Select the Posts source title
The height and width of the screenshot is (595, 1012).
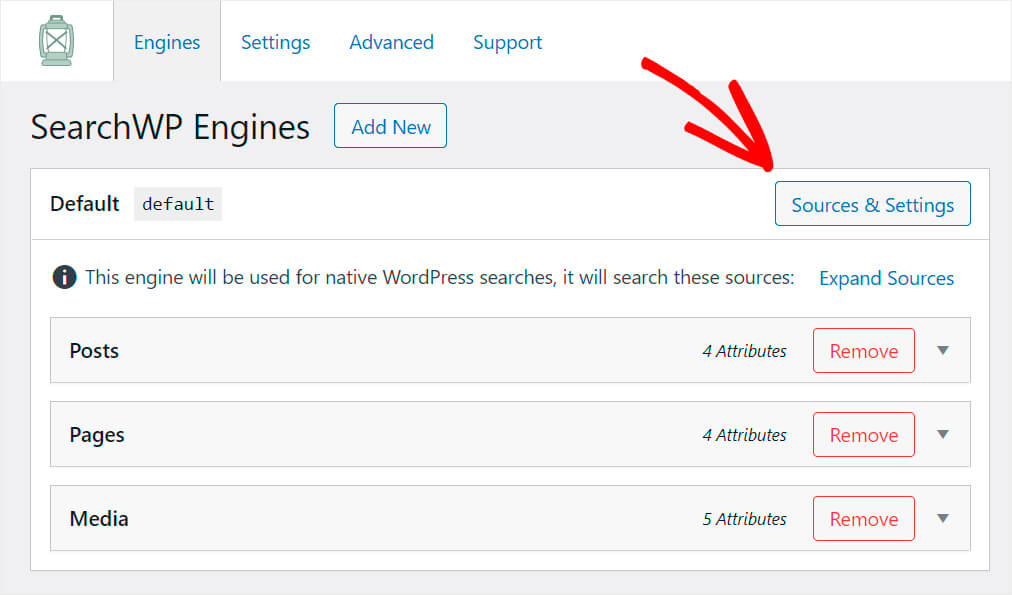pyautogui.click(x=94, y=350)
